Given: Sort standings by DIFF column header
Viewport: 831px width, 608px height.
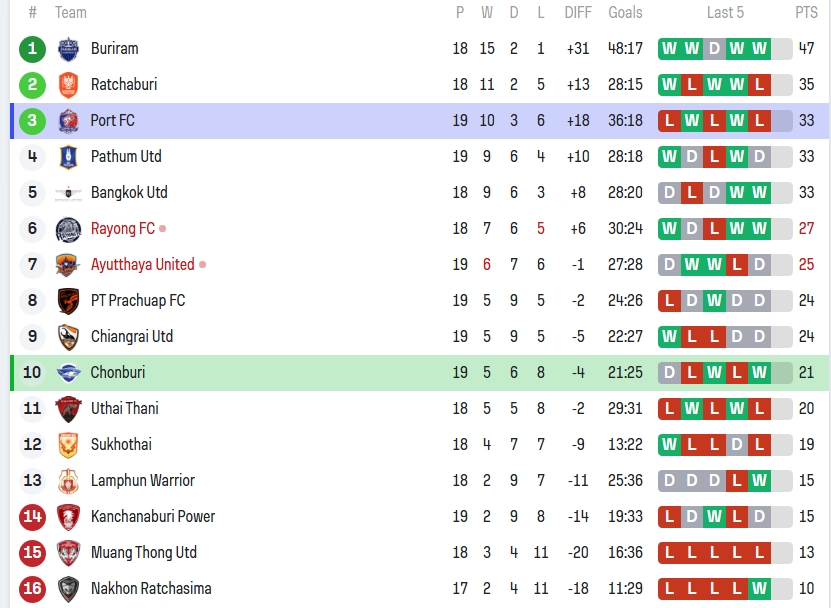Looking at the screenshot, I should [578, 12].
